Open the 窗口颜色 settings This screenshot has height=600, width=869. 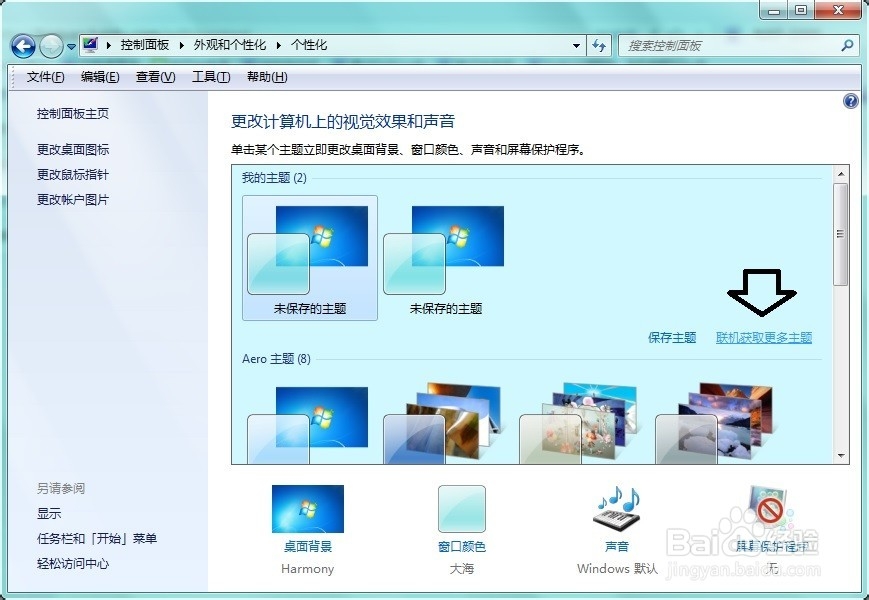(x=461, y=512)
